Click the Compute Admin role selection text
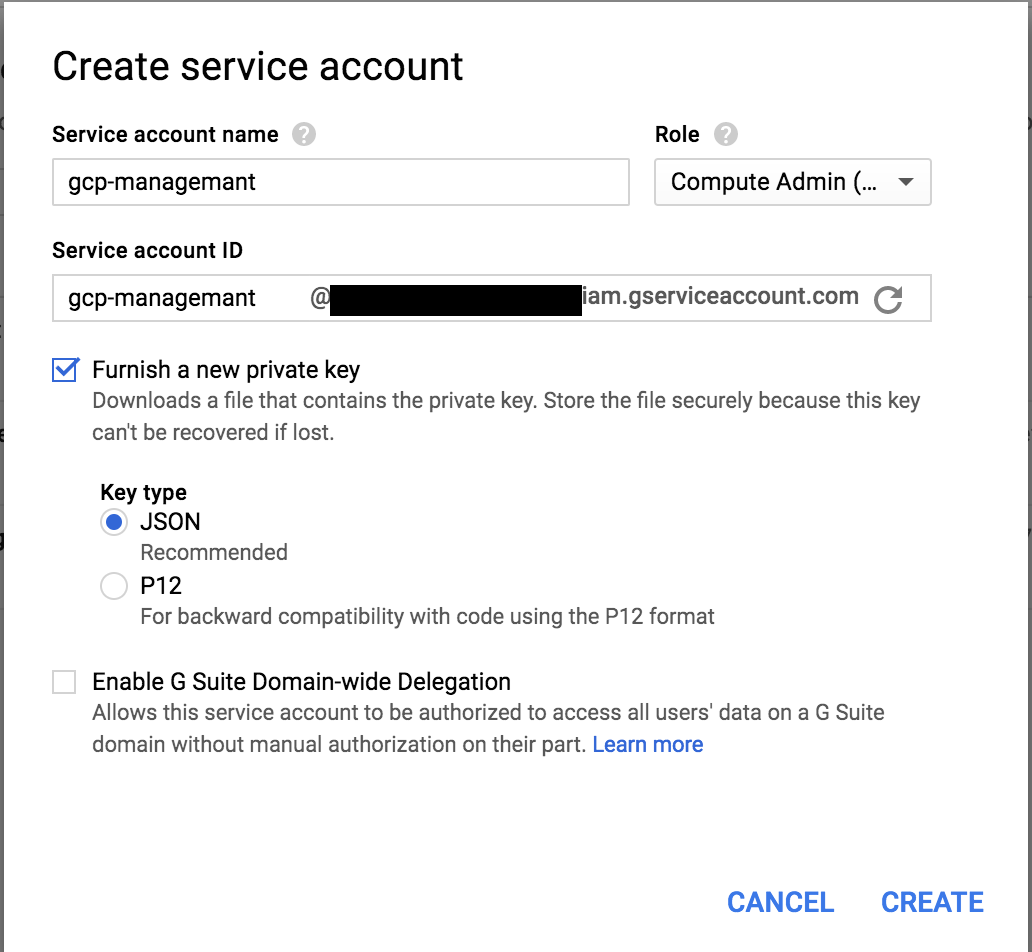 coord(772,182)
